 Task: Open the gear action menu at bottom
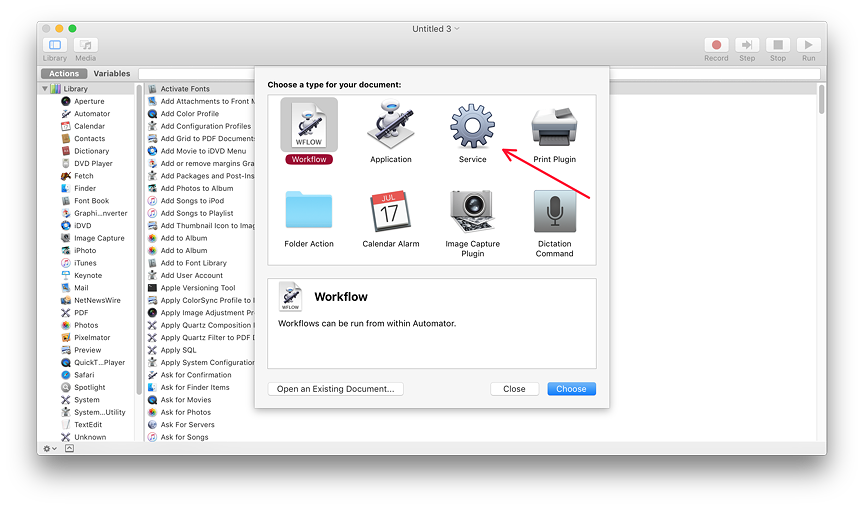tap(50, 448)
